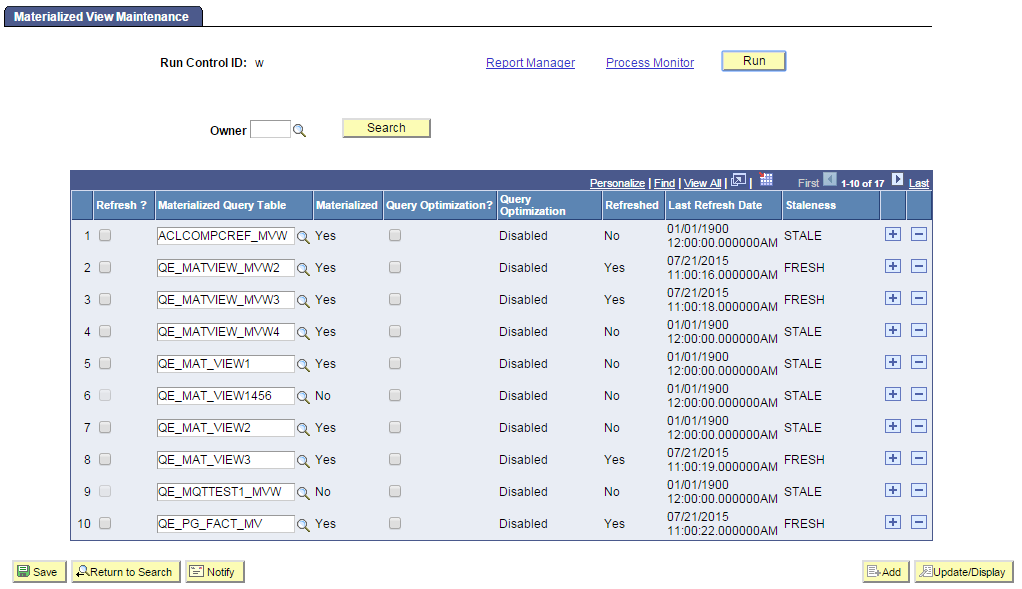Open lookup for QE_MAT_VIEW3 table

[x=303, y=461]
